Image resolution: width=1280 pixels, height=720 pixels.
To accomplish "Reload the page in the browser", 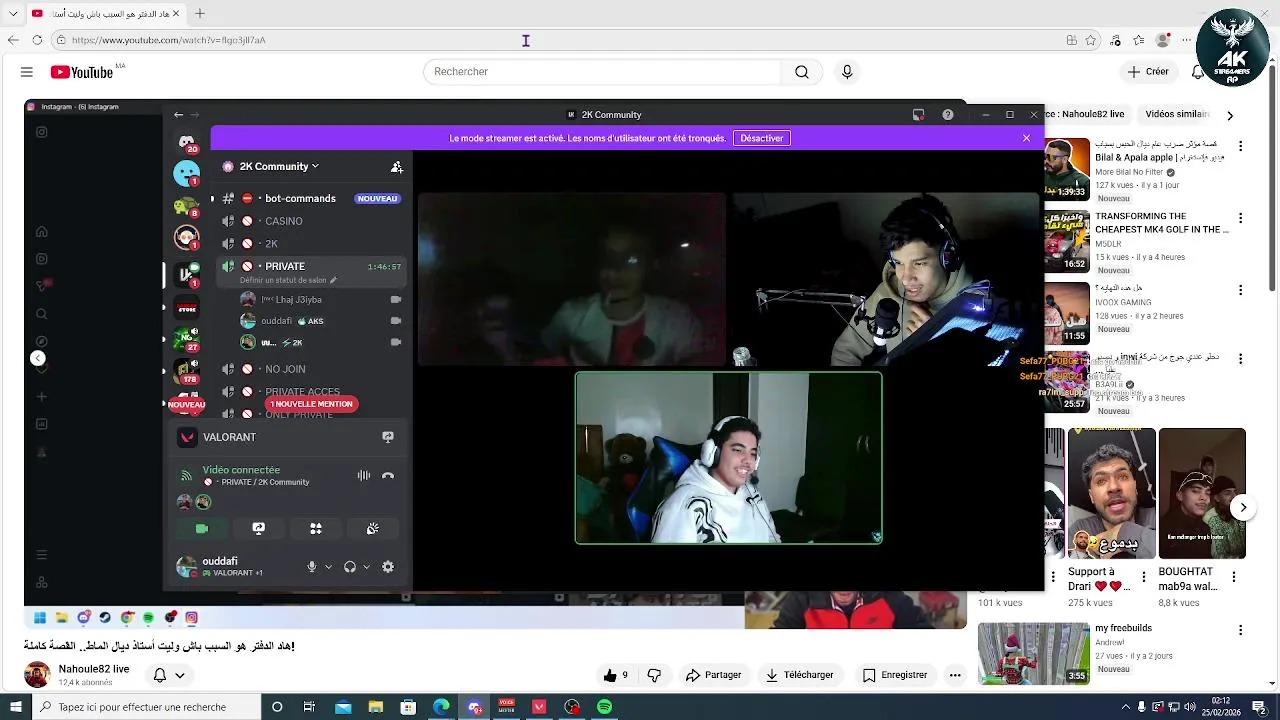I will (x=37, y=40).
